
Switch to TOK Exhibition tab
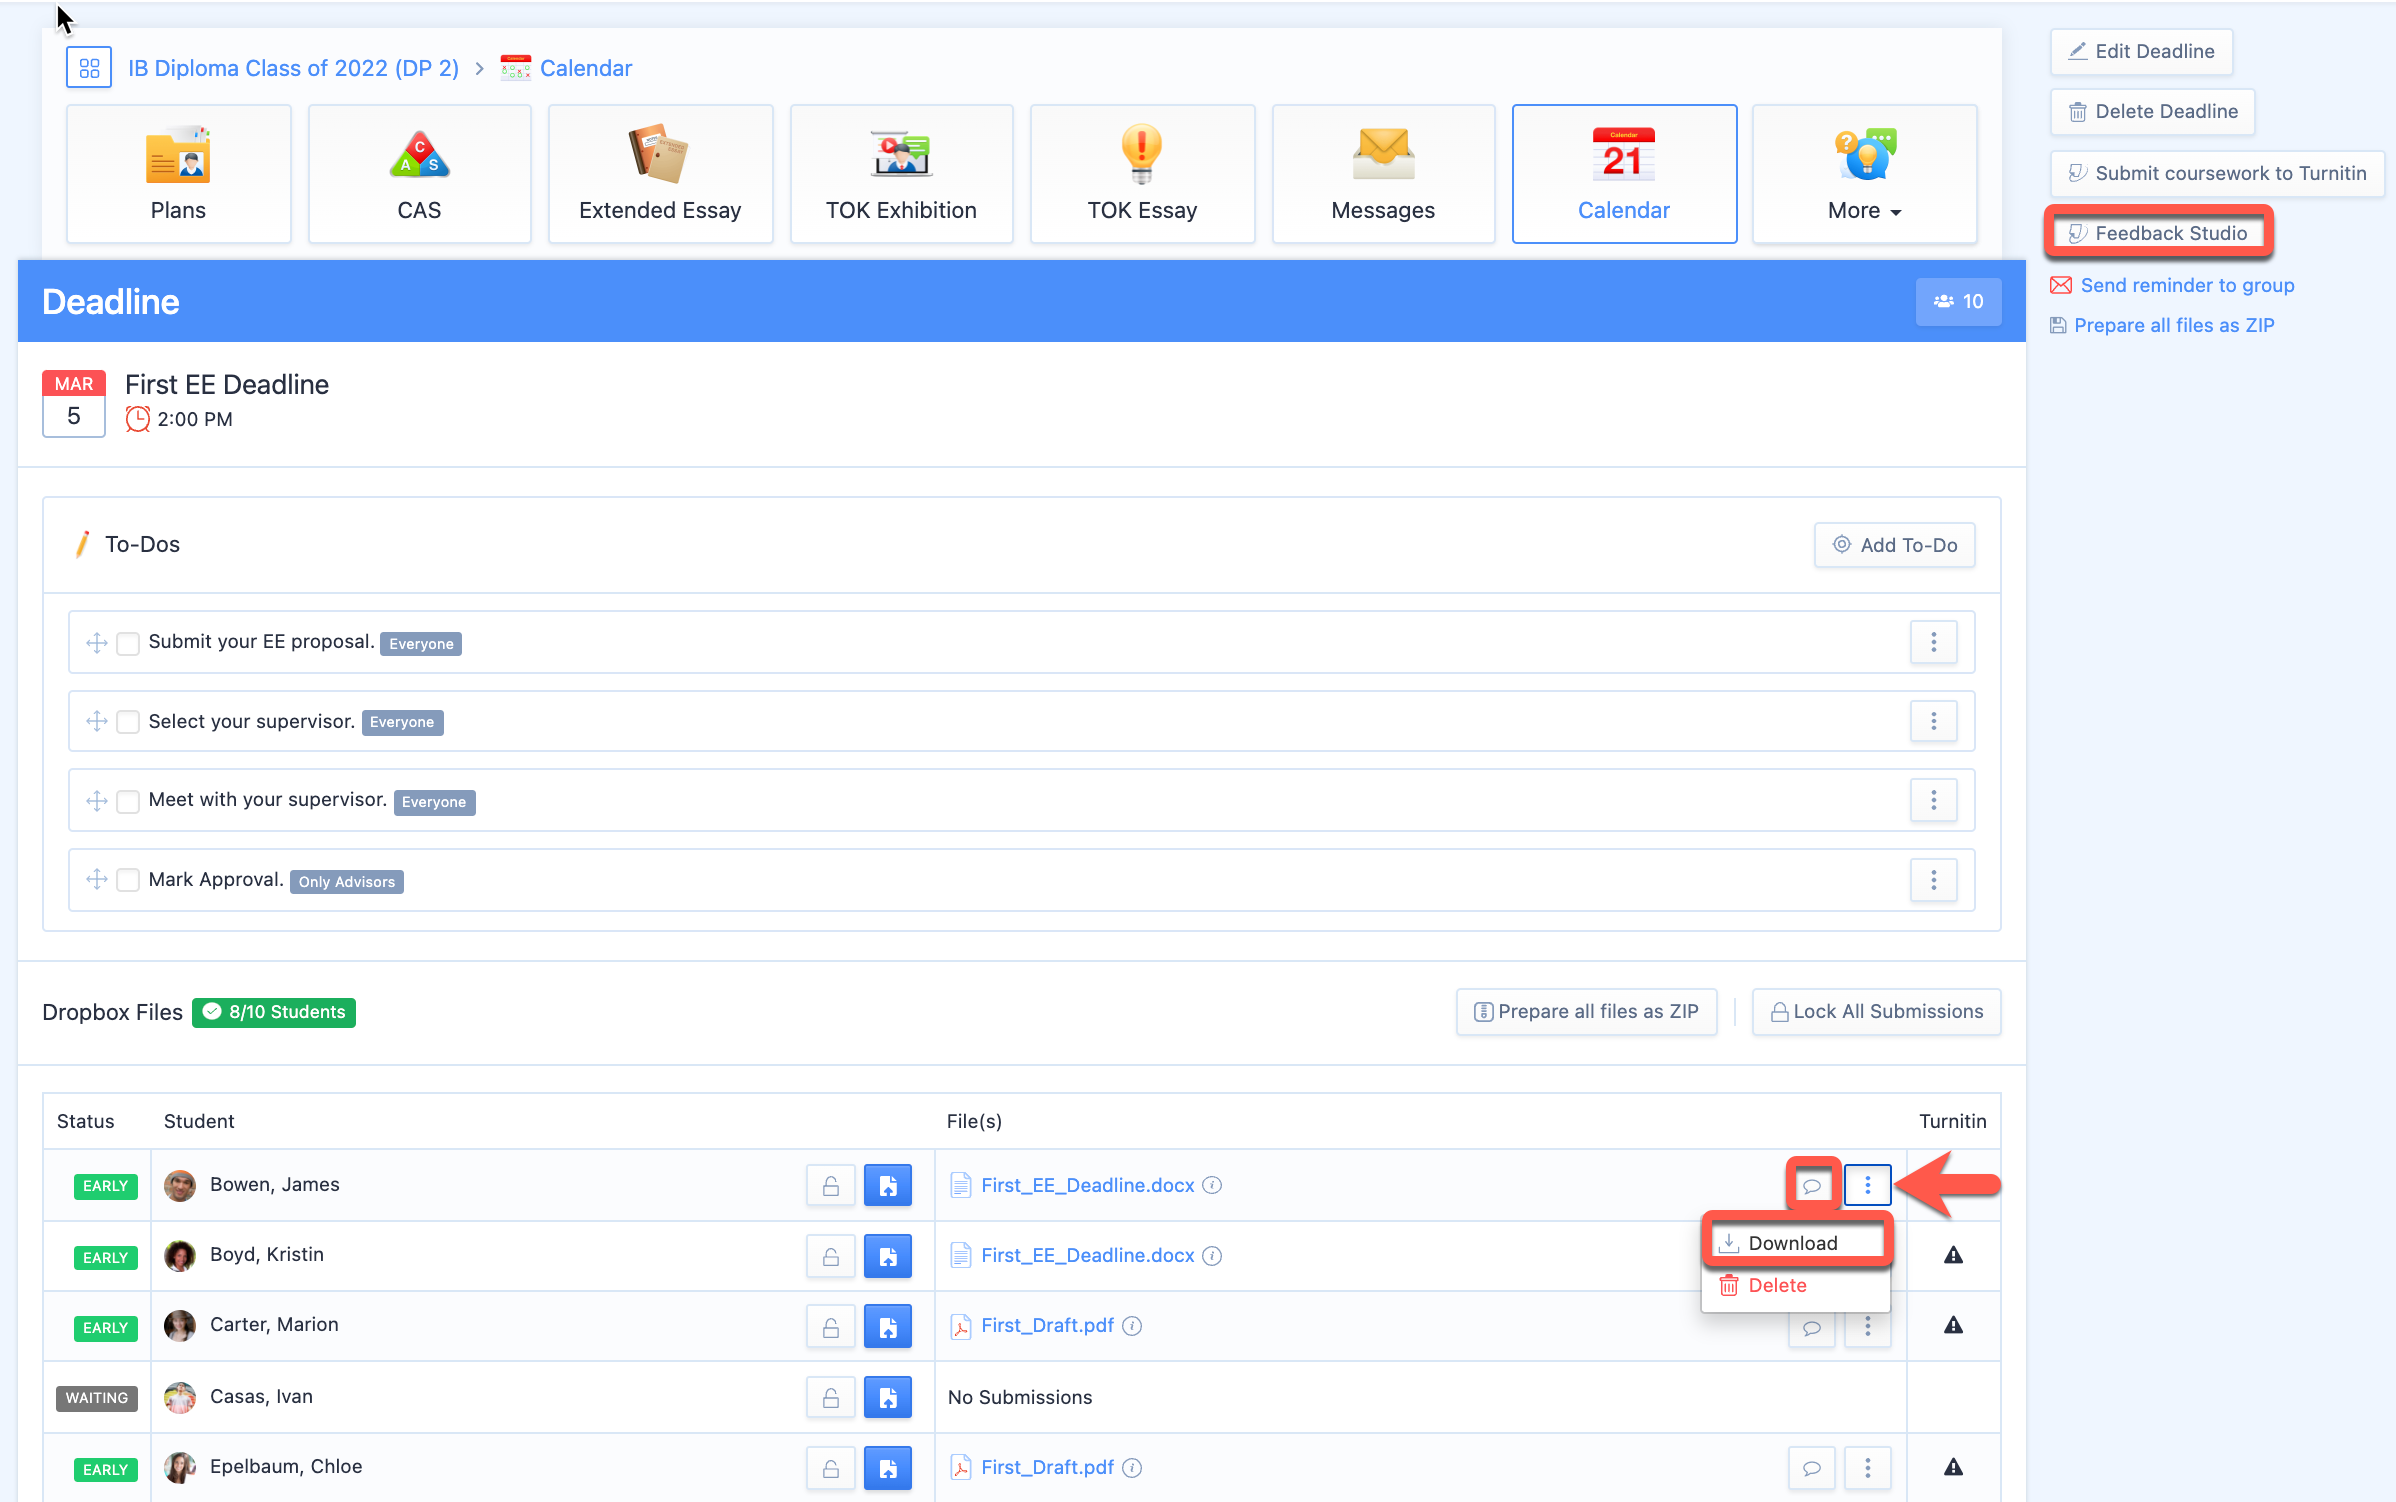click(901, 174)
